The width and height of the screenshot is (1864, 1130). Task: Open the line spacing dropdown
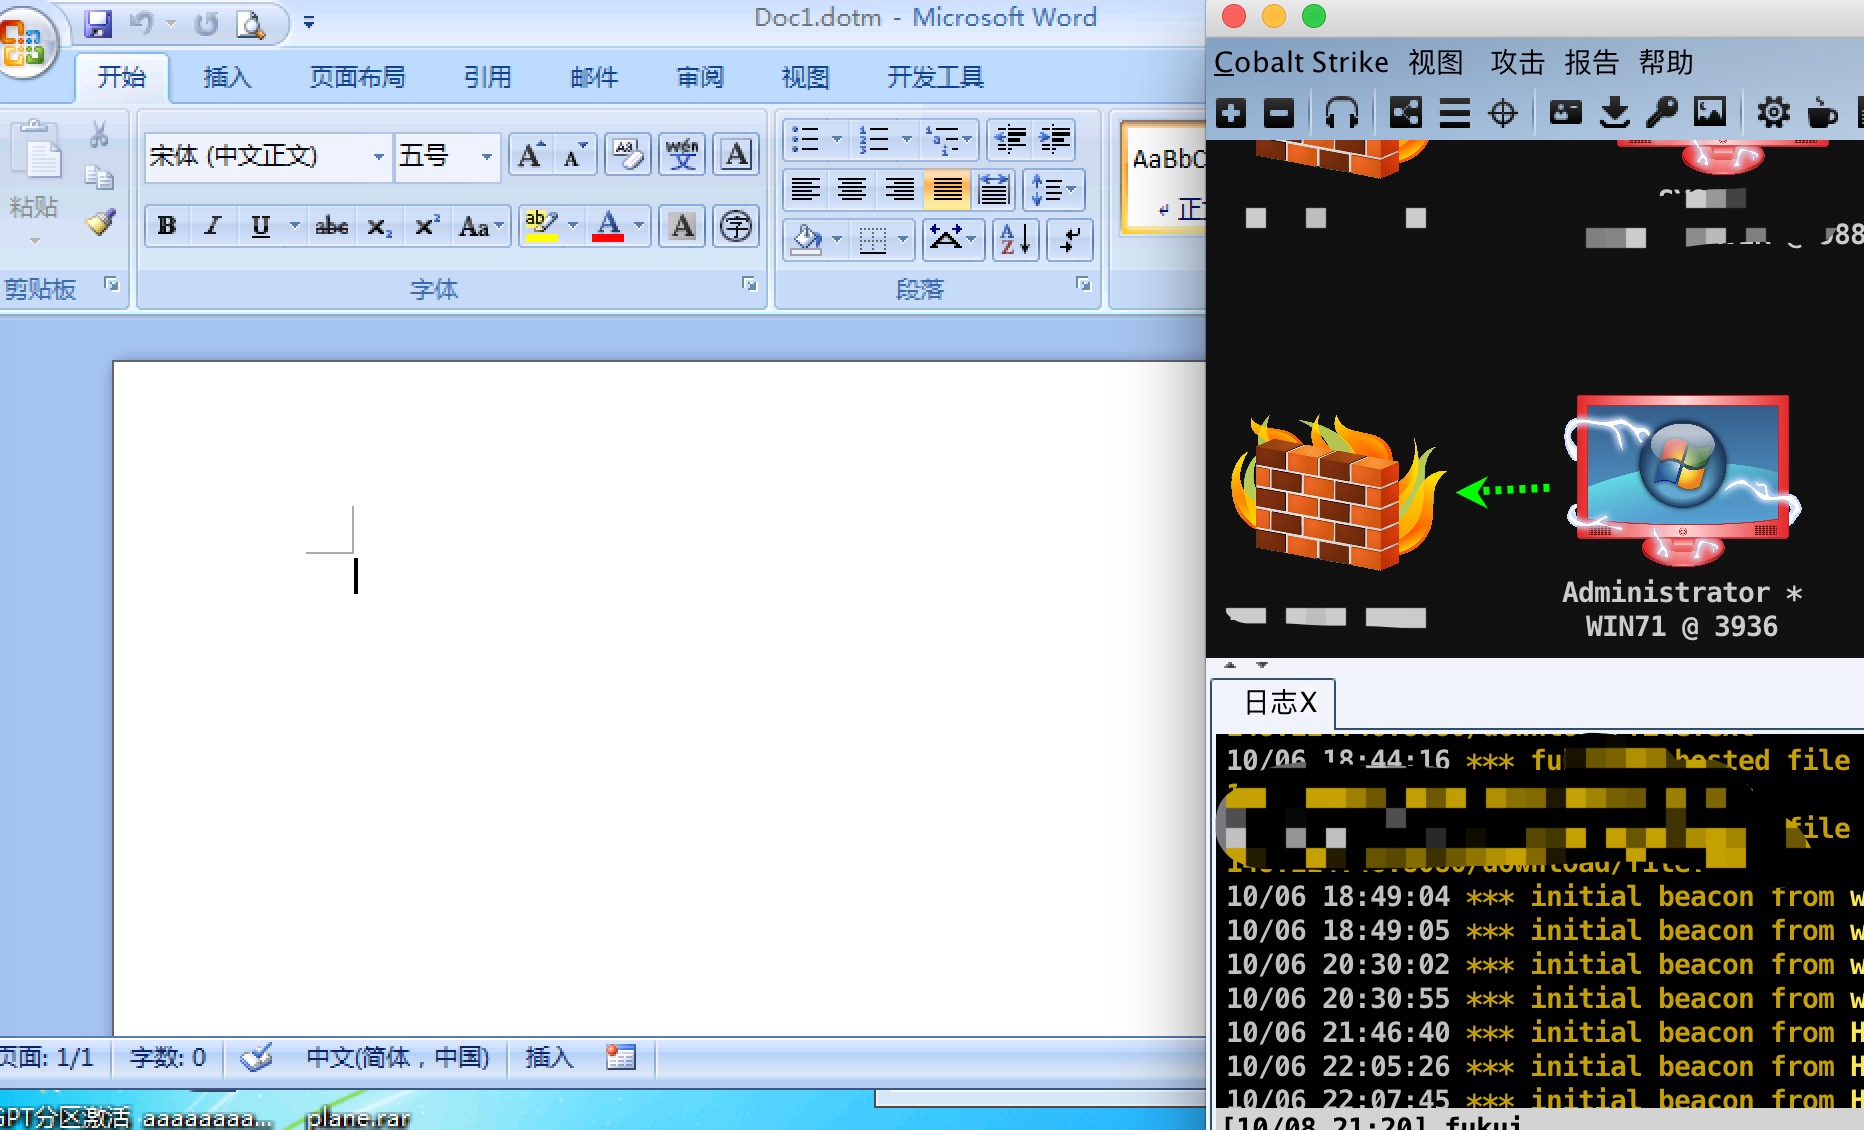(1054, 189)
